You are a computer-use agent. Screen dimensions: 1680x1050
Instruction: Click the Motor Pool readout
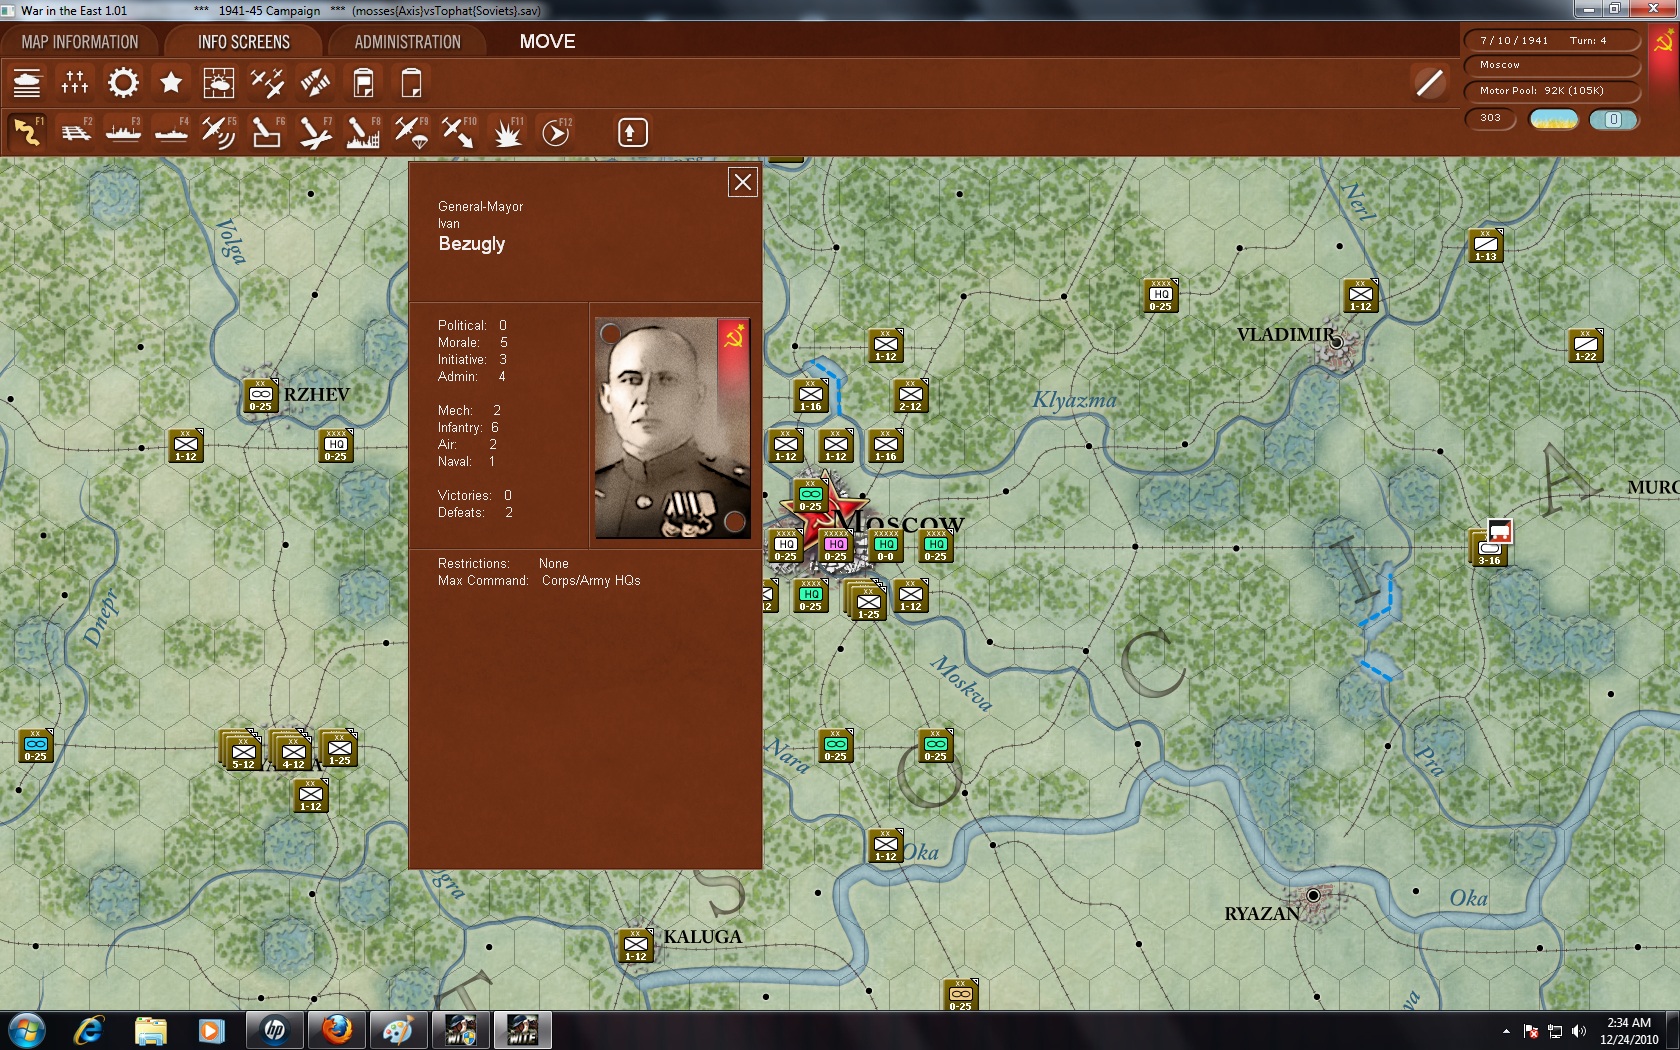point(1552,91)
